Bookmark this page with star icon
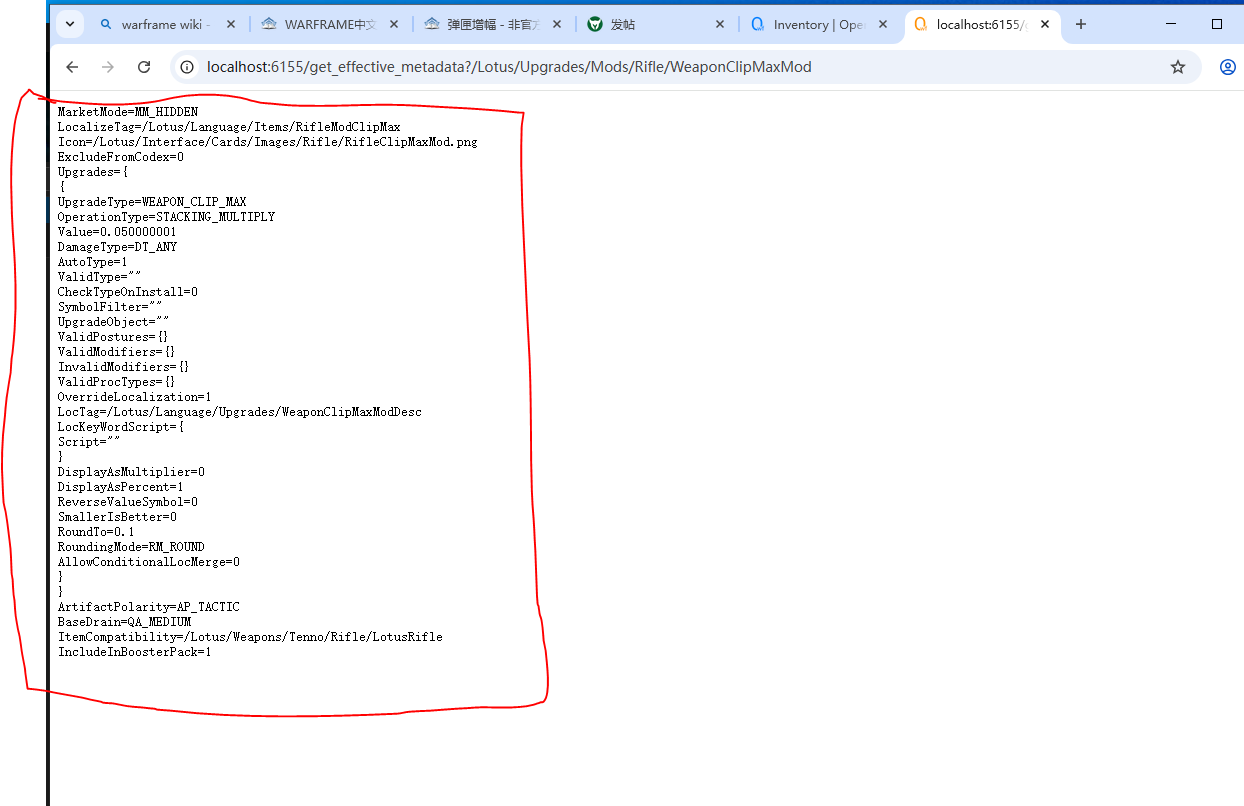Screen dimensions: 1244x806 pyautogui.click(x=1178, y=67)
